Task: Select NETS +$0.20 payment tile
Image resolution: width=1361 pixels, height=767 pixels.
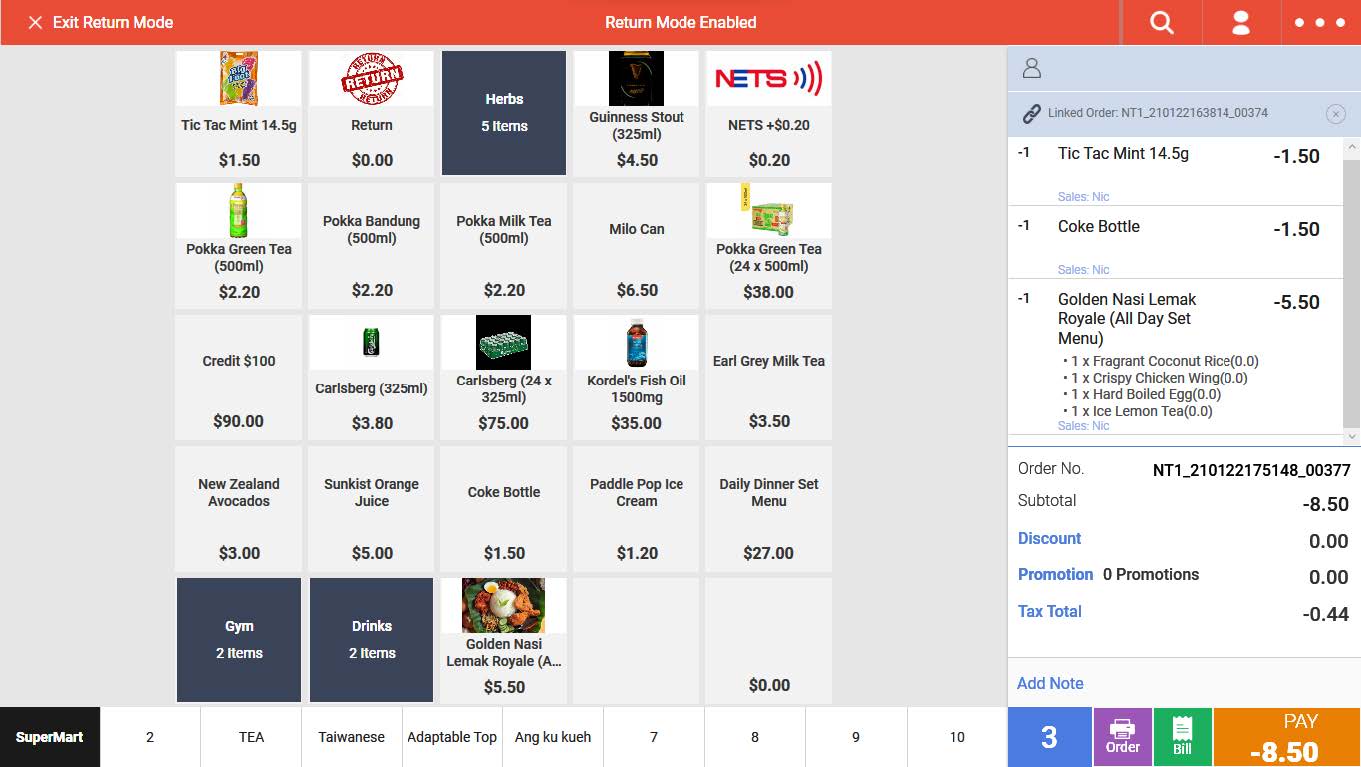Action: tap(769, 113)
